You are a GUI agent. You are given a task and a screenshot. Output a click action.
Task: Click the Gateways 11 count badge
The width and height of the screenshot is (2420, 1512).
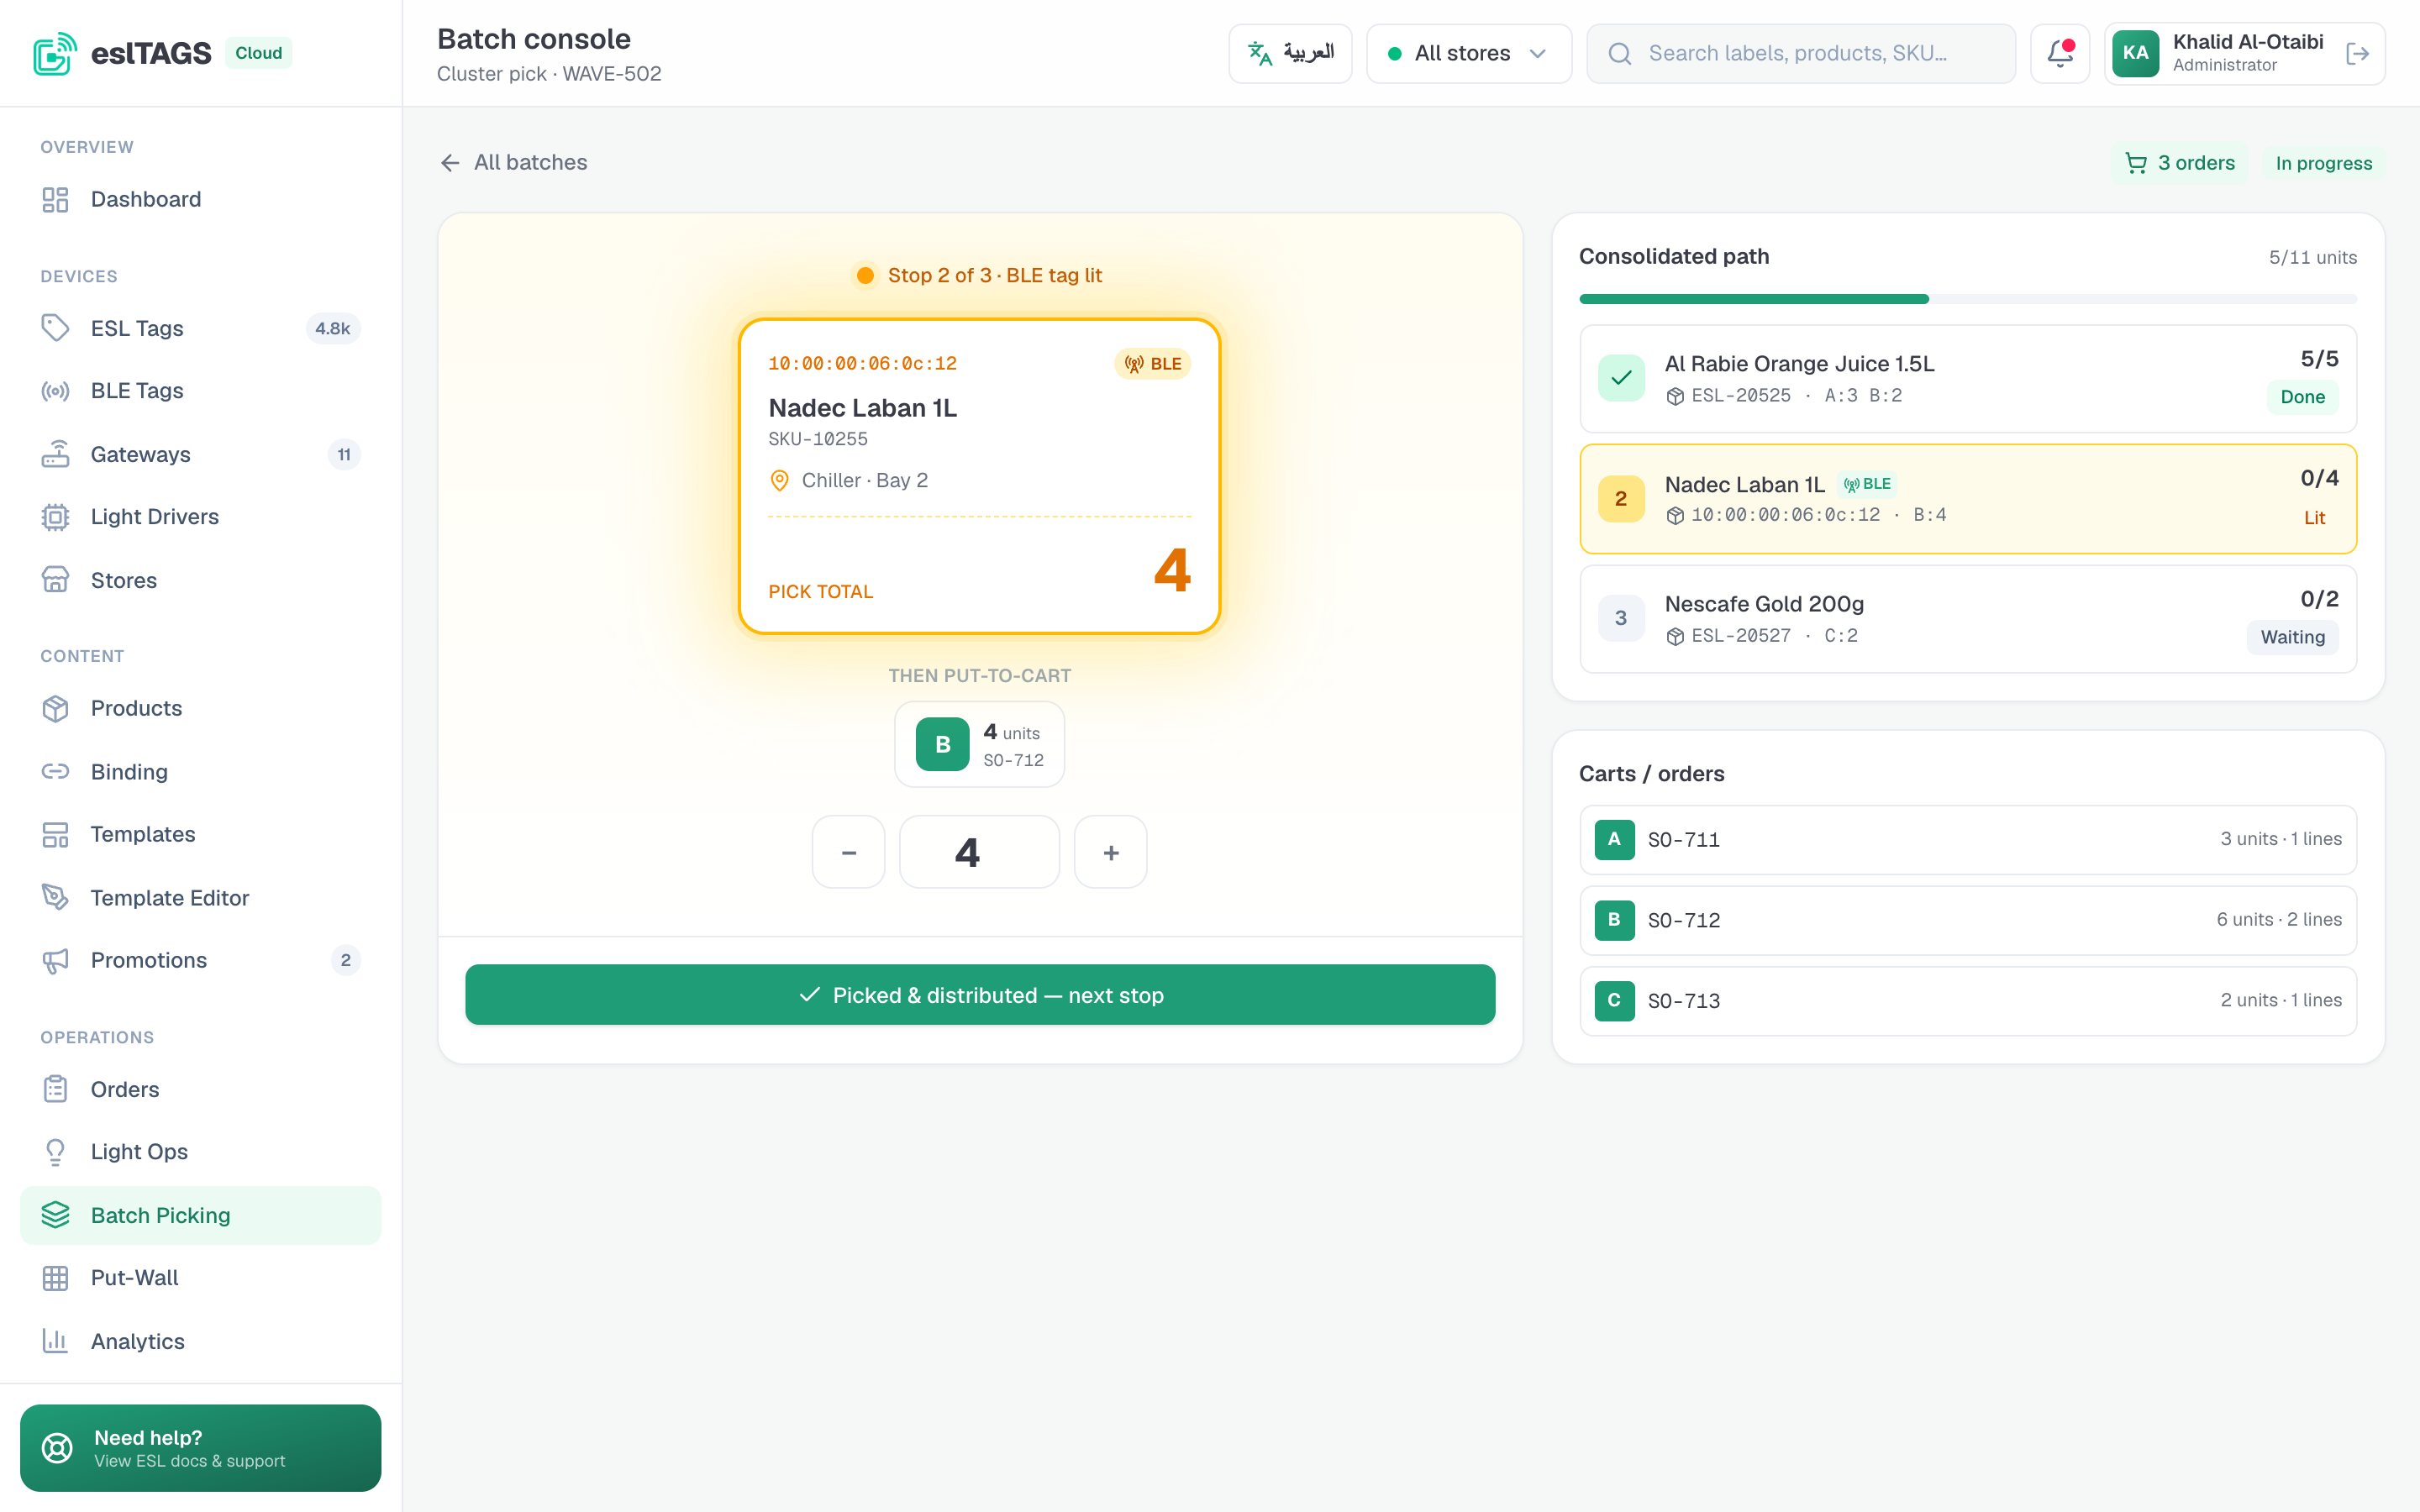[x=344, y=454]
